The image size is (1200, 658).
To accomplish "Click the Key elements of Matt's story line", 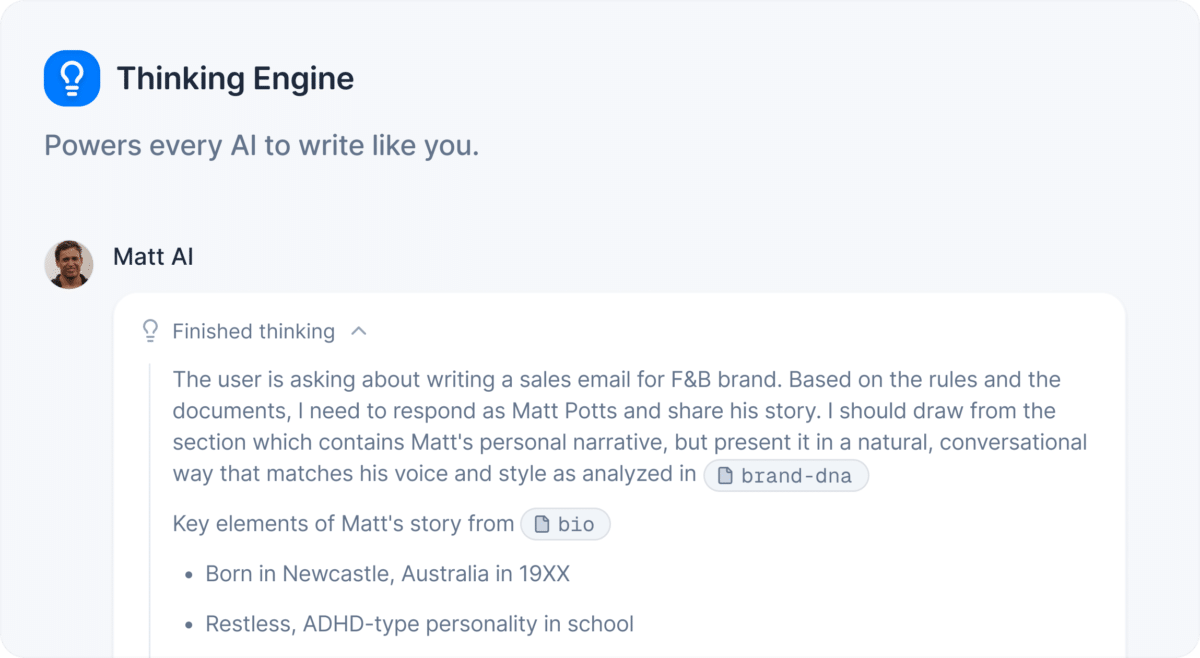I will click(343, 524).
